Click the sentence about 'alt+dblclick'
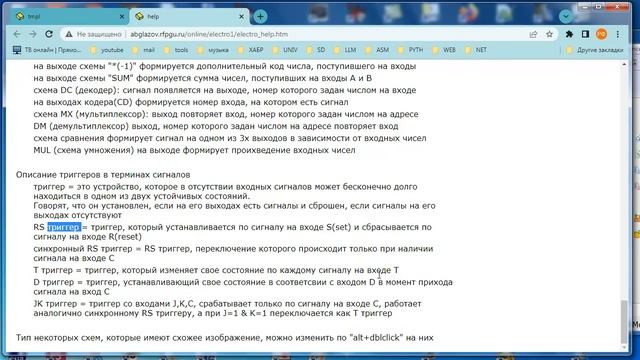This screenshot has height=360, width=640. 224,338
